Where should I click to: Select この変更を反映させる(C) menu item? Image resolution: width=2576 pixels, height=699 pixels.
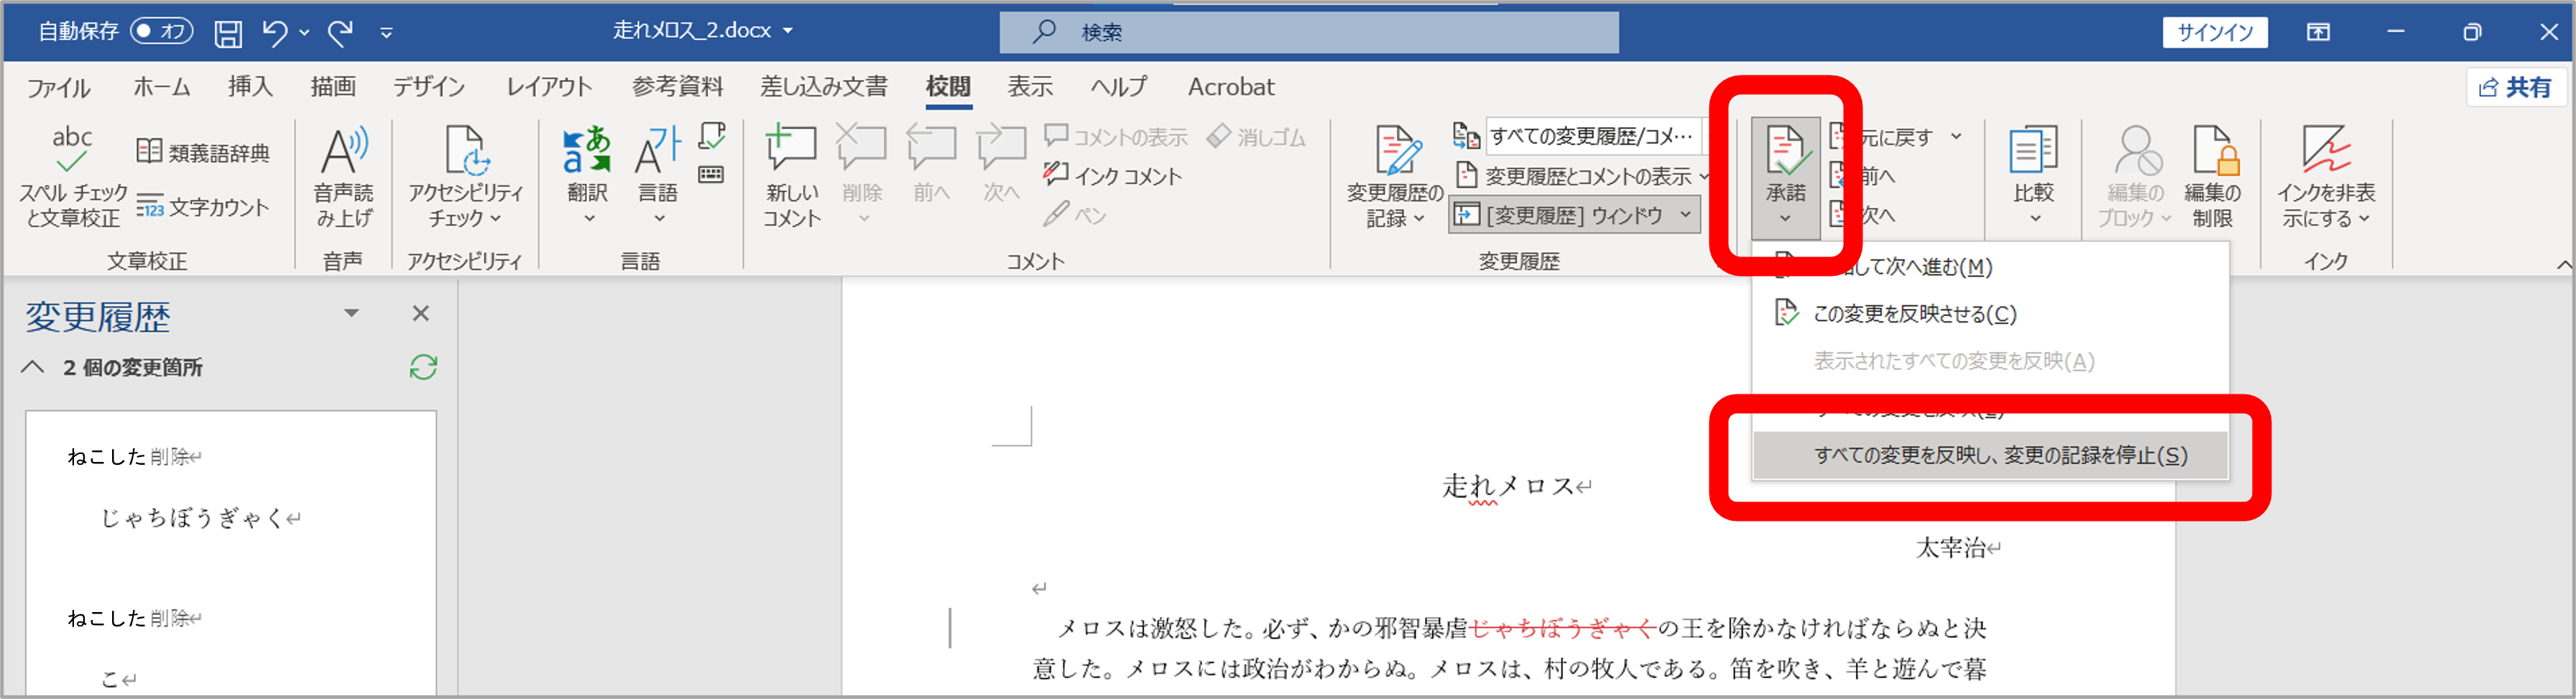pyautogui.click(x=1990, y=314)
